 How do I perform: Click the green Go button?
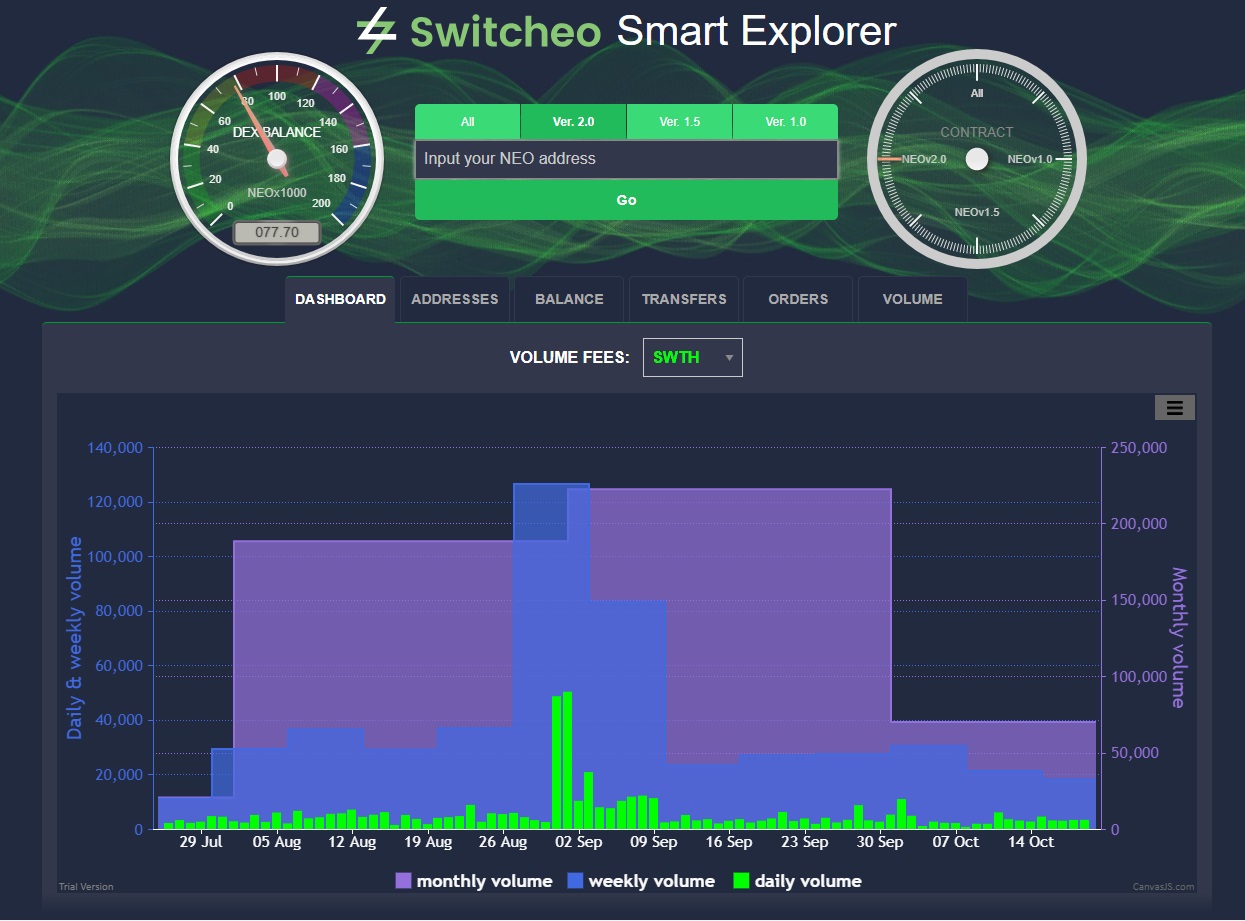pos(626,200)
